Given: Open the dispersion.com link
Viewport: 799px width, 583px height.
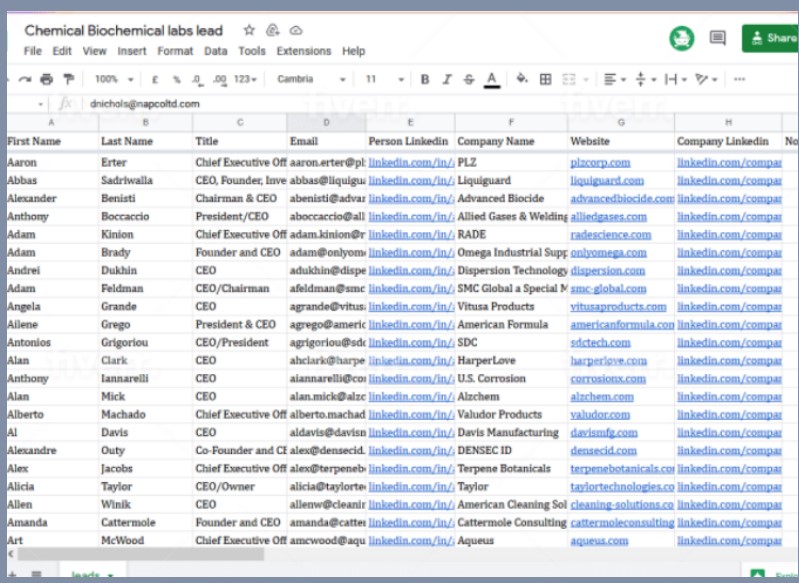Looking at the screenshot, I should pyautogui.click(x=608, y=271).
